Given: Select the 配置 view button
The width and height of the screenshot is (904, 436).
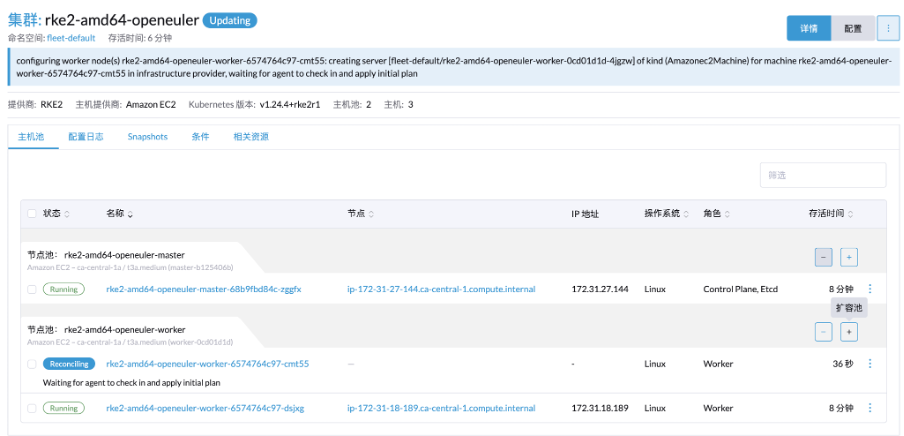Looking at the screenshot, I should click(x=853, y=28).
